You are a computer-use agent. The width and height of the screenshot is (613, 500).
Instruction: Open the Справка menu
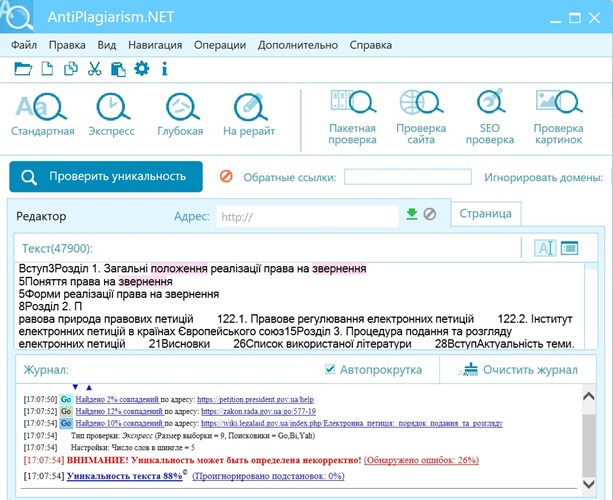point(371,45)
